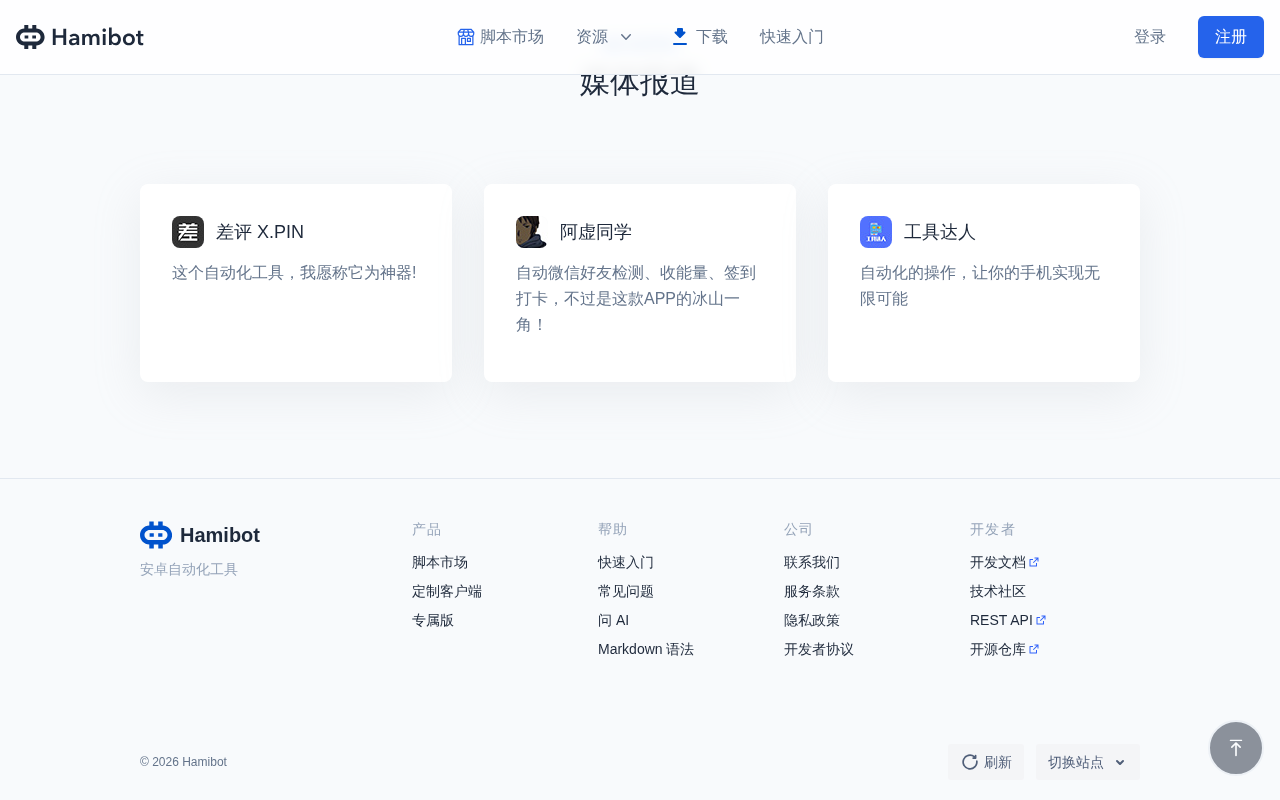Image resolution: width=1280 pixels, height=800 pixels.
Task: Open the 切换站点 site switcher dropdown
Action: pos(1088,762)
